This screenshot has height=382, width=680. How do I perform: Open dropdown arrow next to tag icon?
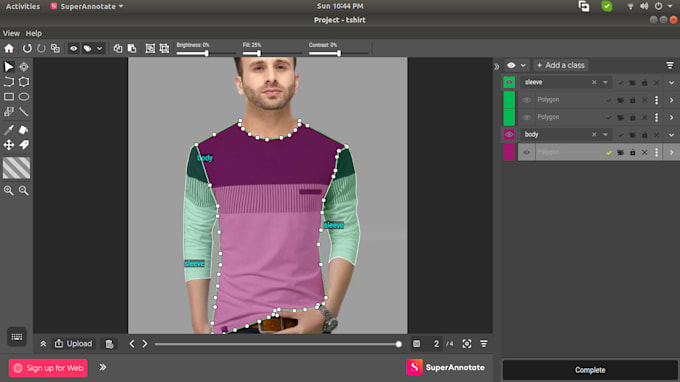(x=99, y=49)
